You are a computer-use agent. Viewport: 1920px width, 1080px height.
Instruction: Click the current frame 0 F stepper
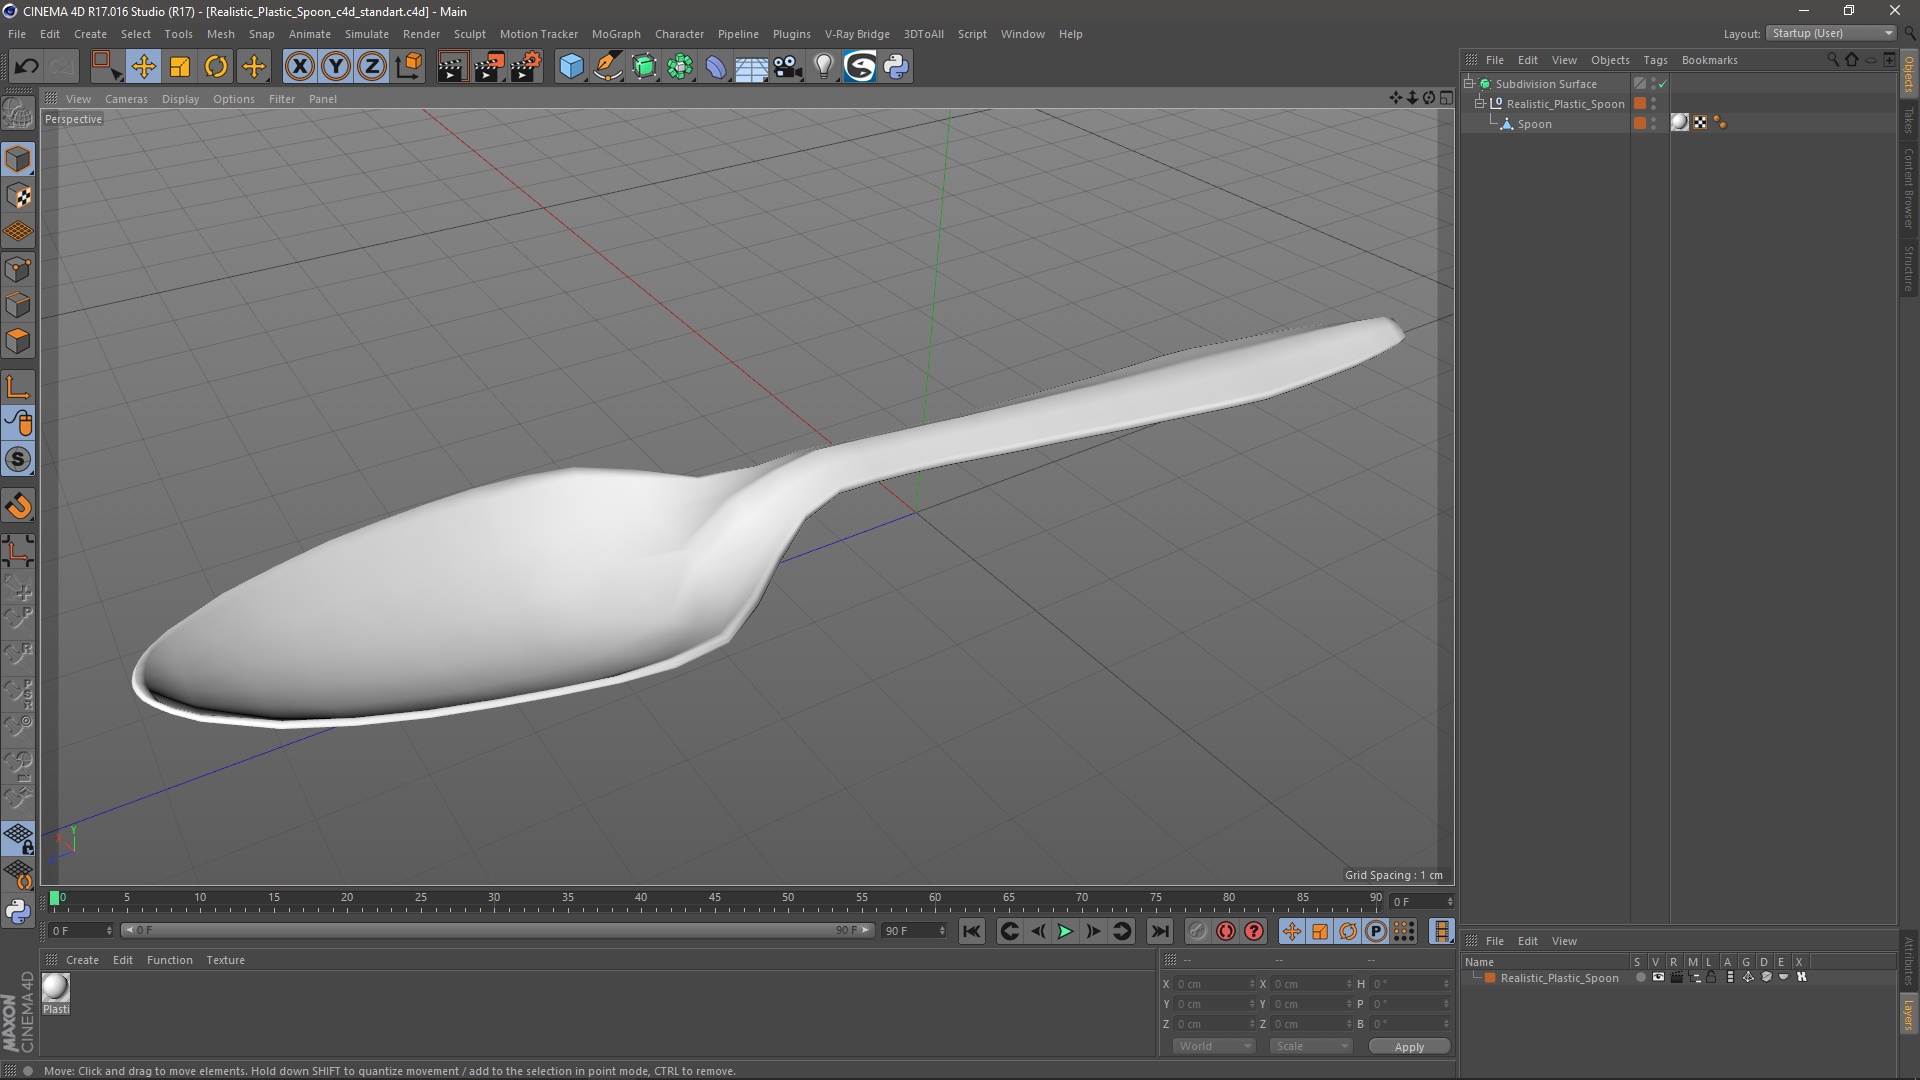[x=109, y=931]
